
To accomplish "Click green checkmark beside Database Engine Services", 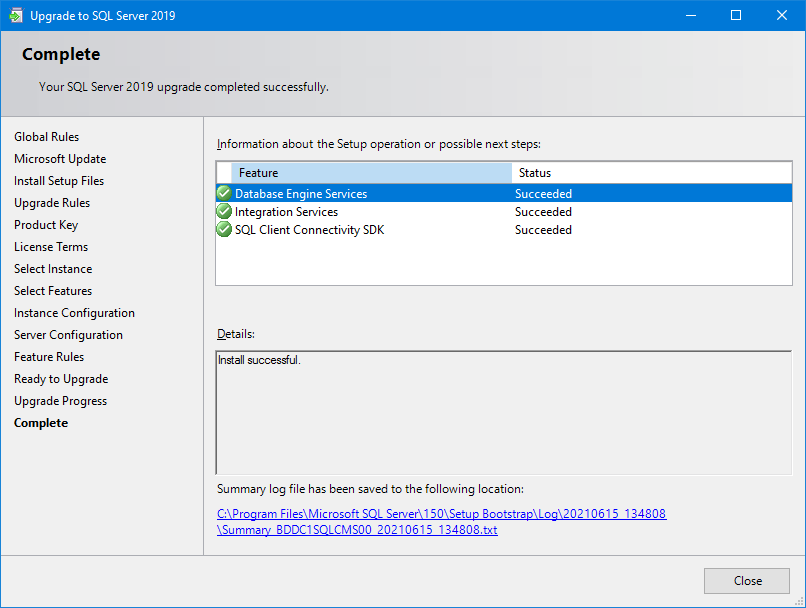I will tap(224, 194).
